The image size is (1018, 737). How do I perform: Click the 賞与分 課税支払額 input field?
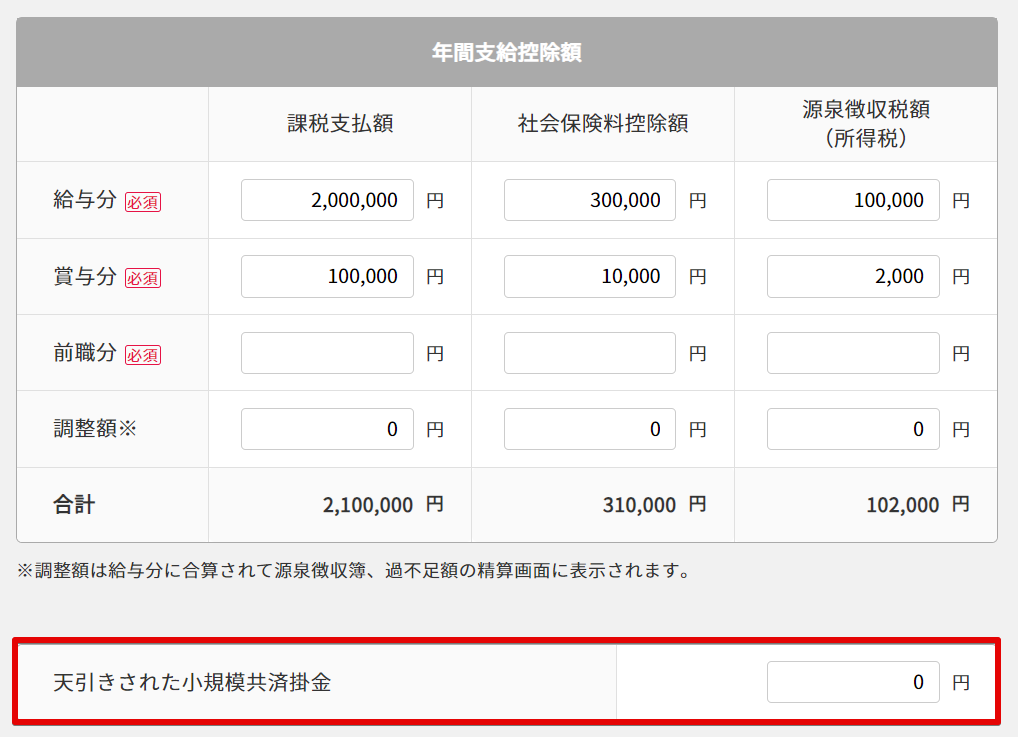(327, 276)
